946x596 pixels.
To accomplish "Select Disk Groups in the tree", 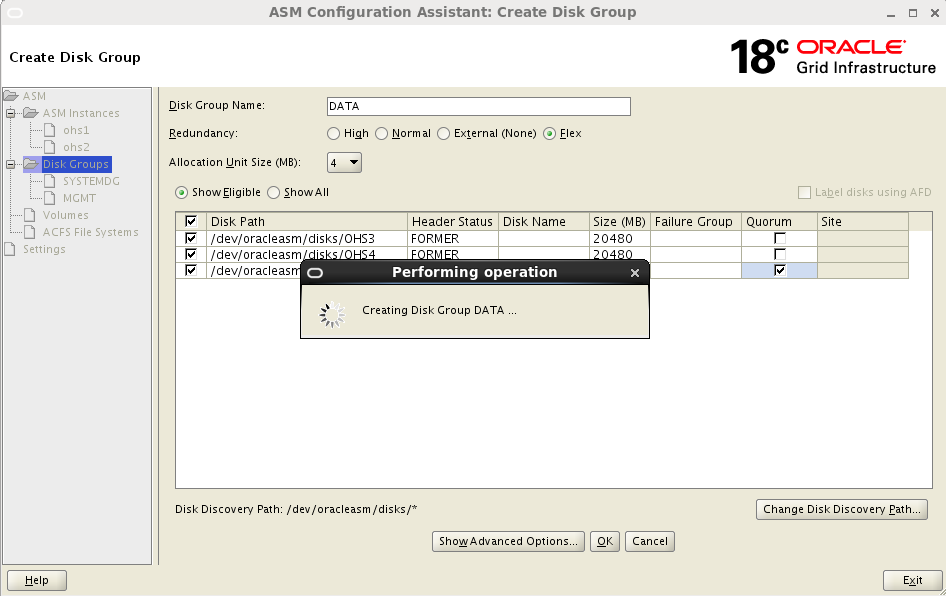I will (75, 164).
